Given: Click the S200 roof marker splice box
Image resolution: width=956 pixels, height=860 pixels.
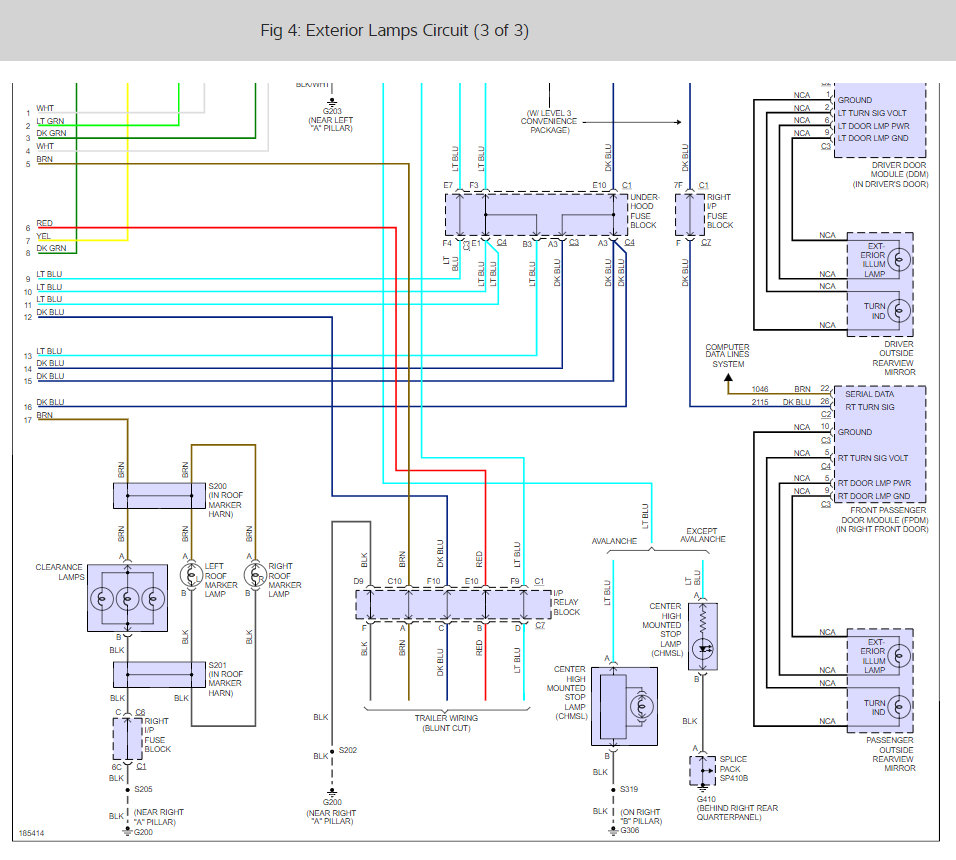Looking at the screenshot, I should 159,496.
